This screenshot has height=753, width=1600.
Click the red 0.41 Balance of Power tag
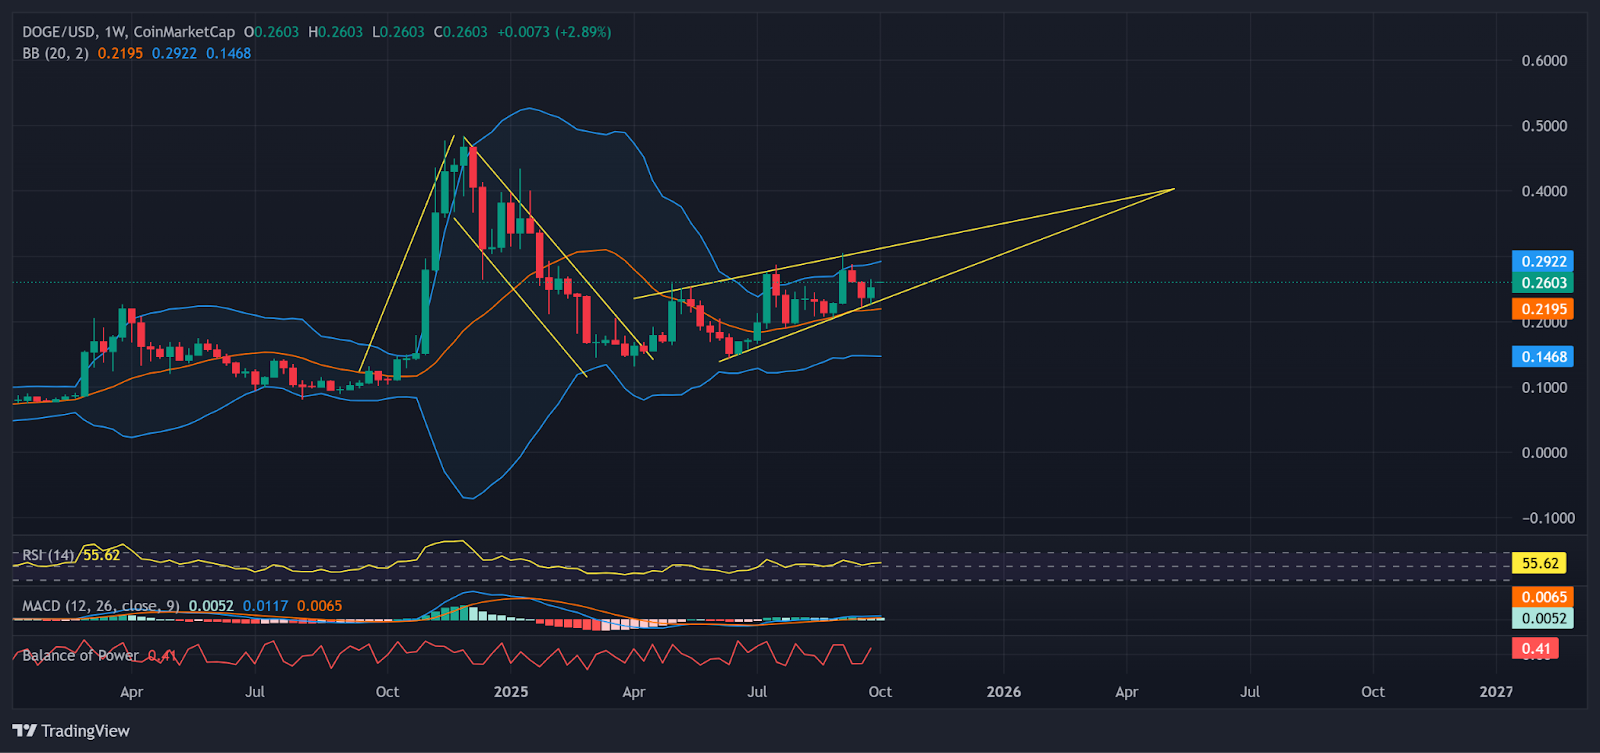pos(1535,649)
